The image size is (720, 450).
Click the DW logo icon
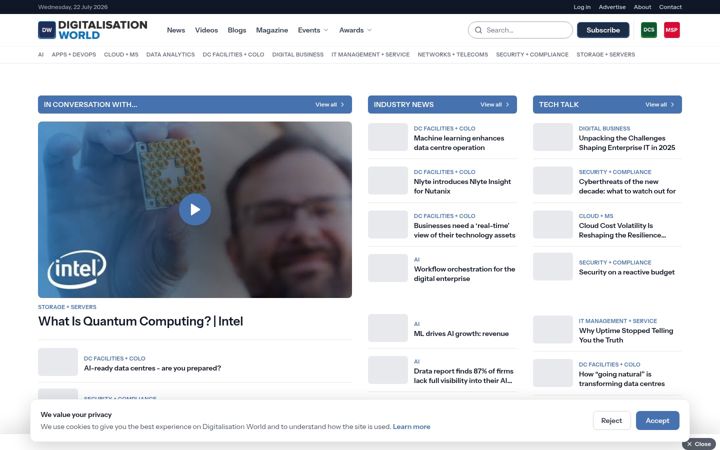47,30
